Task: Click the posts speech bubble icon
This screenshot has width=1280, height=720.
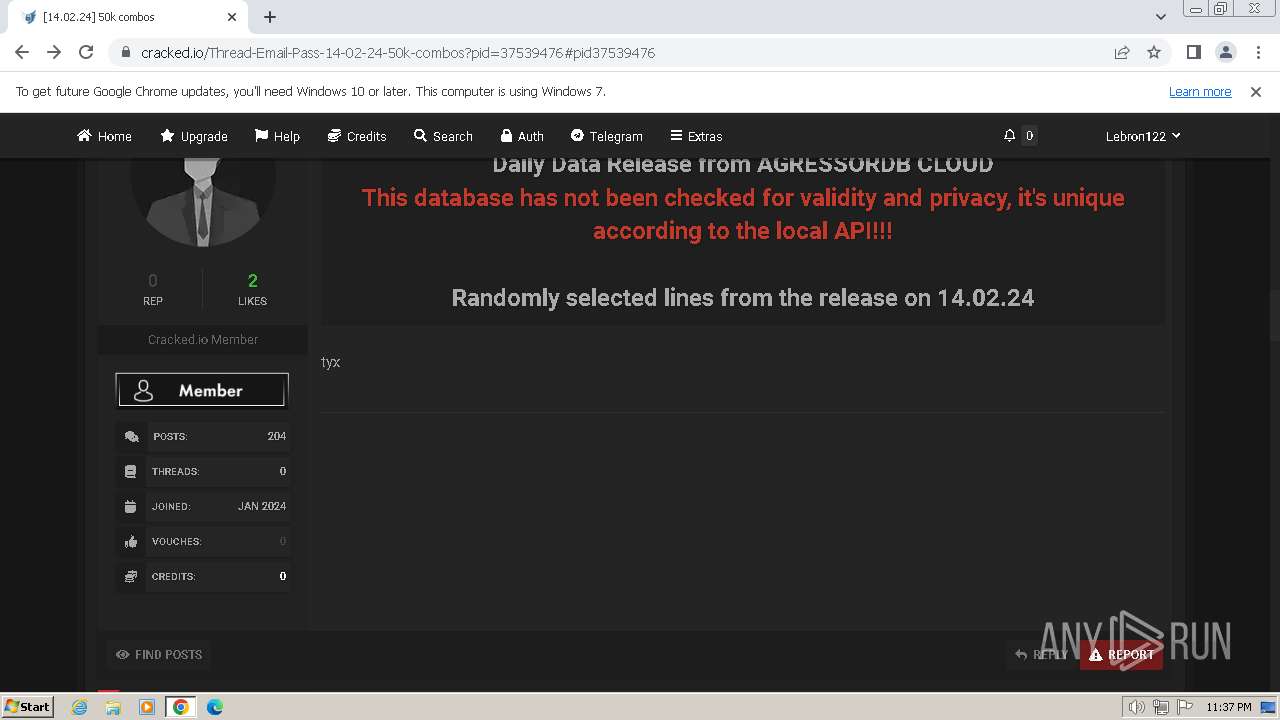Action: (130, 436)
